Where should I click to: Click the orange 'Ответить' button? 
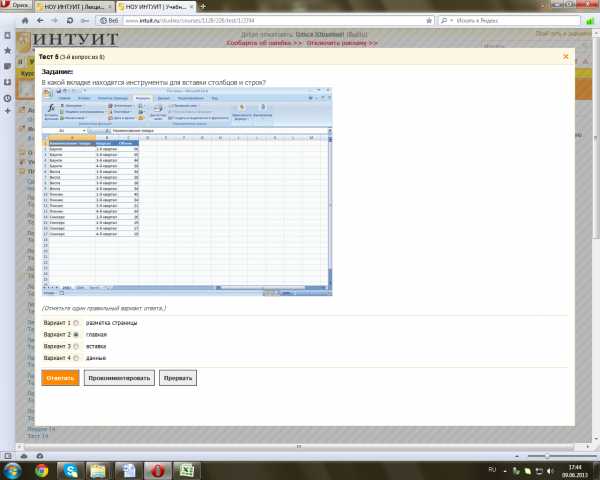(x=60, y=378)
